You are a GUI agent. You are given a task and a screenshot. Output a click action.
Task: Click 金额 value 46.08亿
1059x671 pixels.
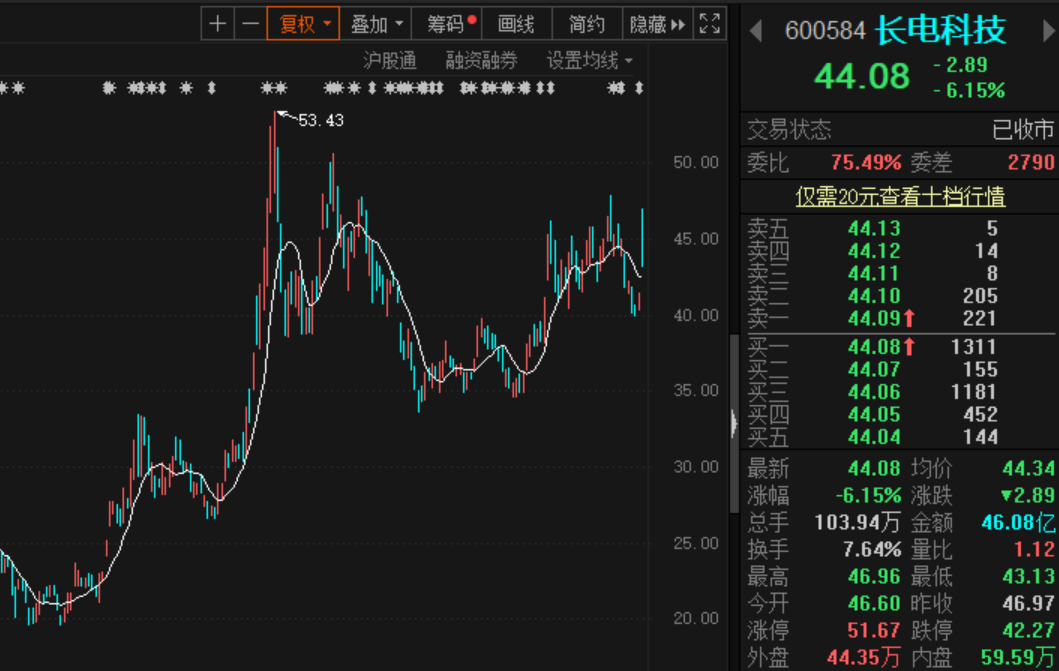click(x=1018, y=522)
